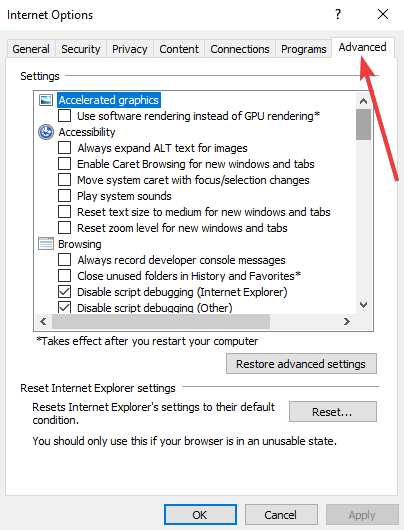Click the settings list scroll up arrow
This screenshot has width=404, height=530.
pyautogui.click(x=363, y=101)
